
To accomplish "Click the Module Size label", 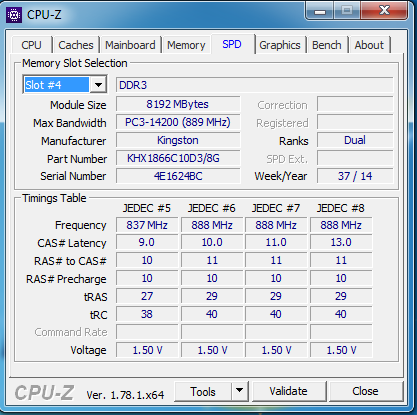I will point(78,105).
